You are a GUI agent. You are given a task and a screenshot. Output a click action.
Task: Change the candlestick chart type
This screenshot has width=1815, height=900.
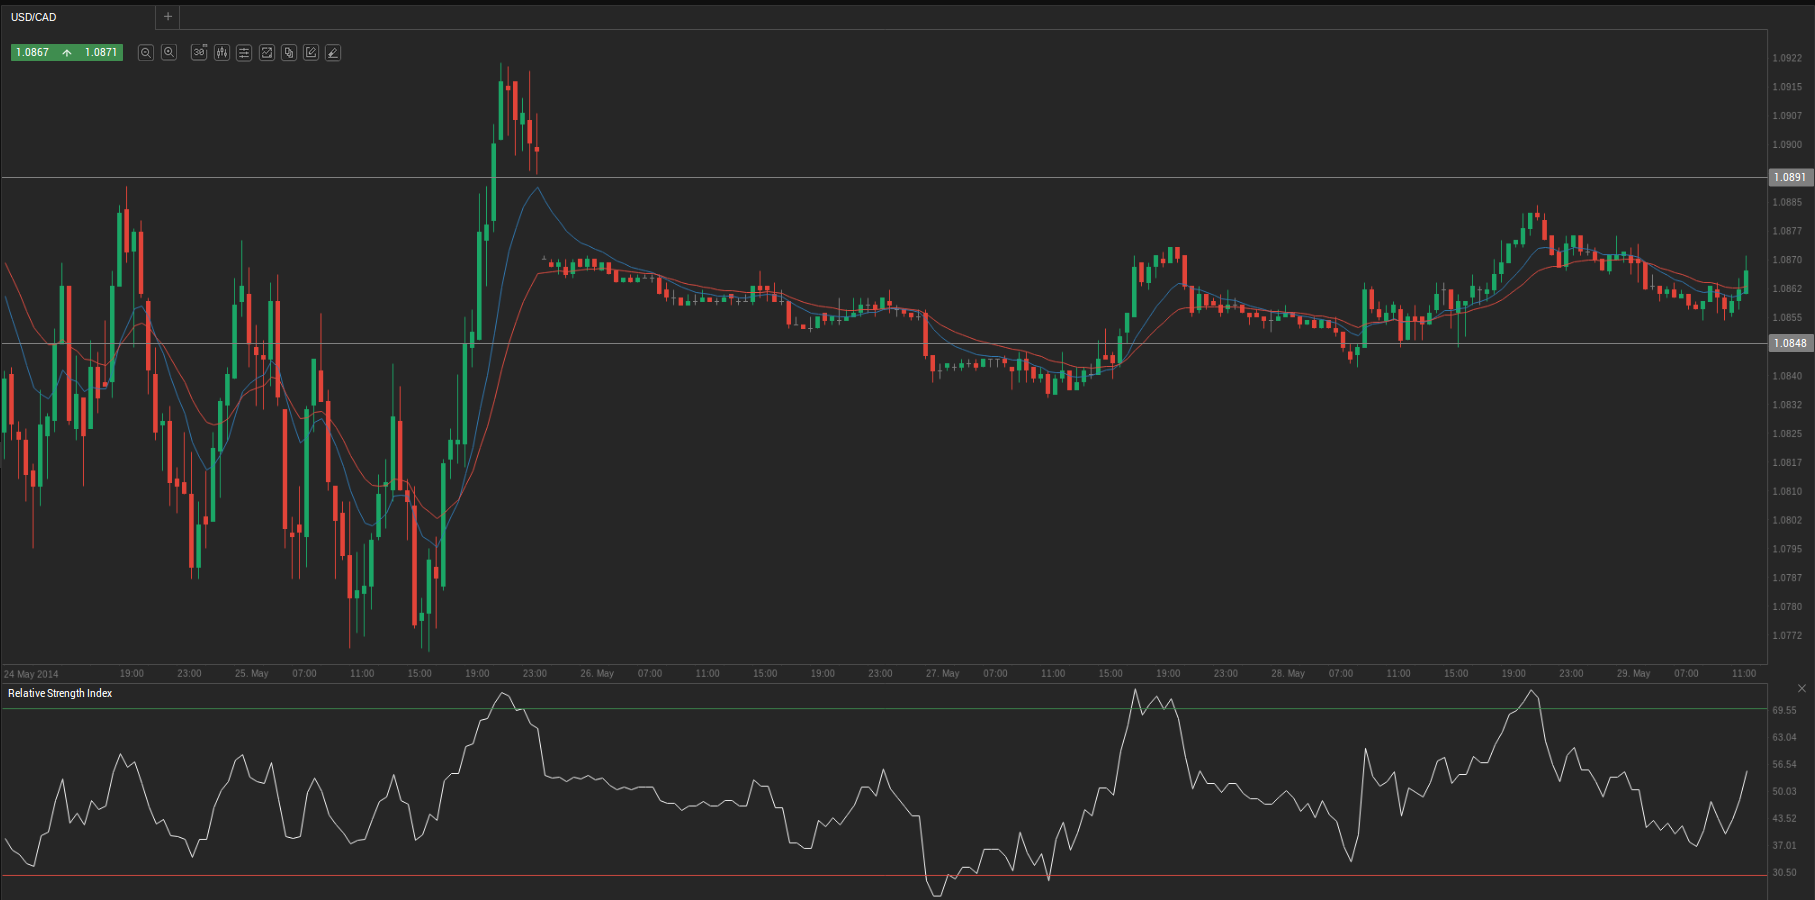pos(222,53)
